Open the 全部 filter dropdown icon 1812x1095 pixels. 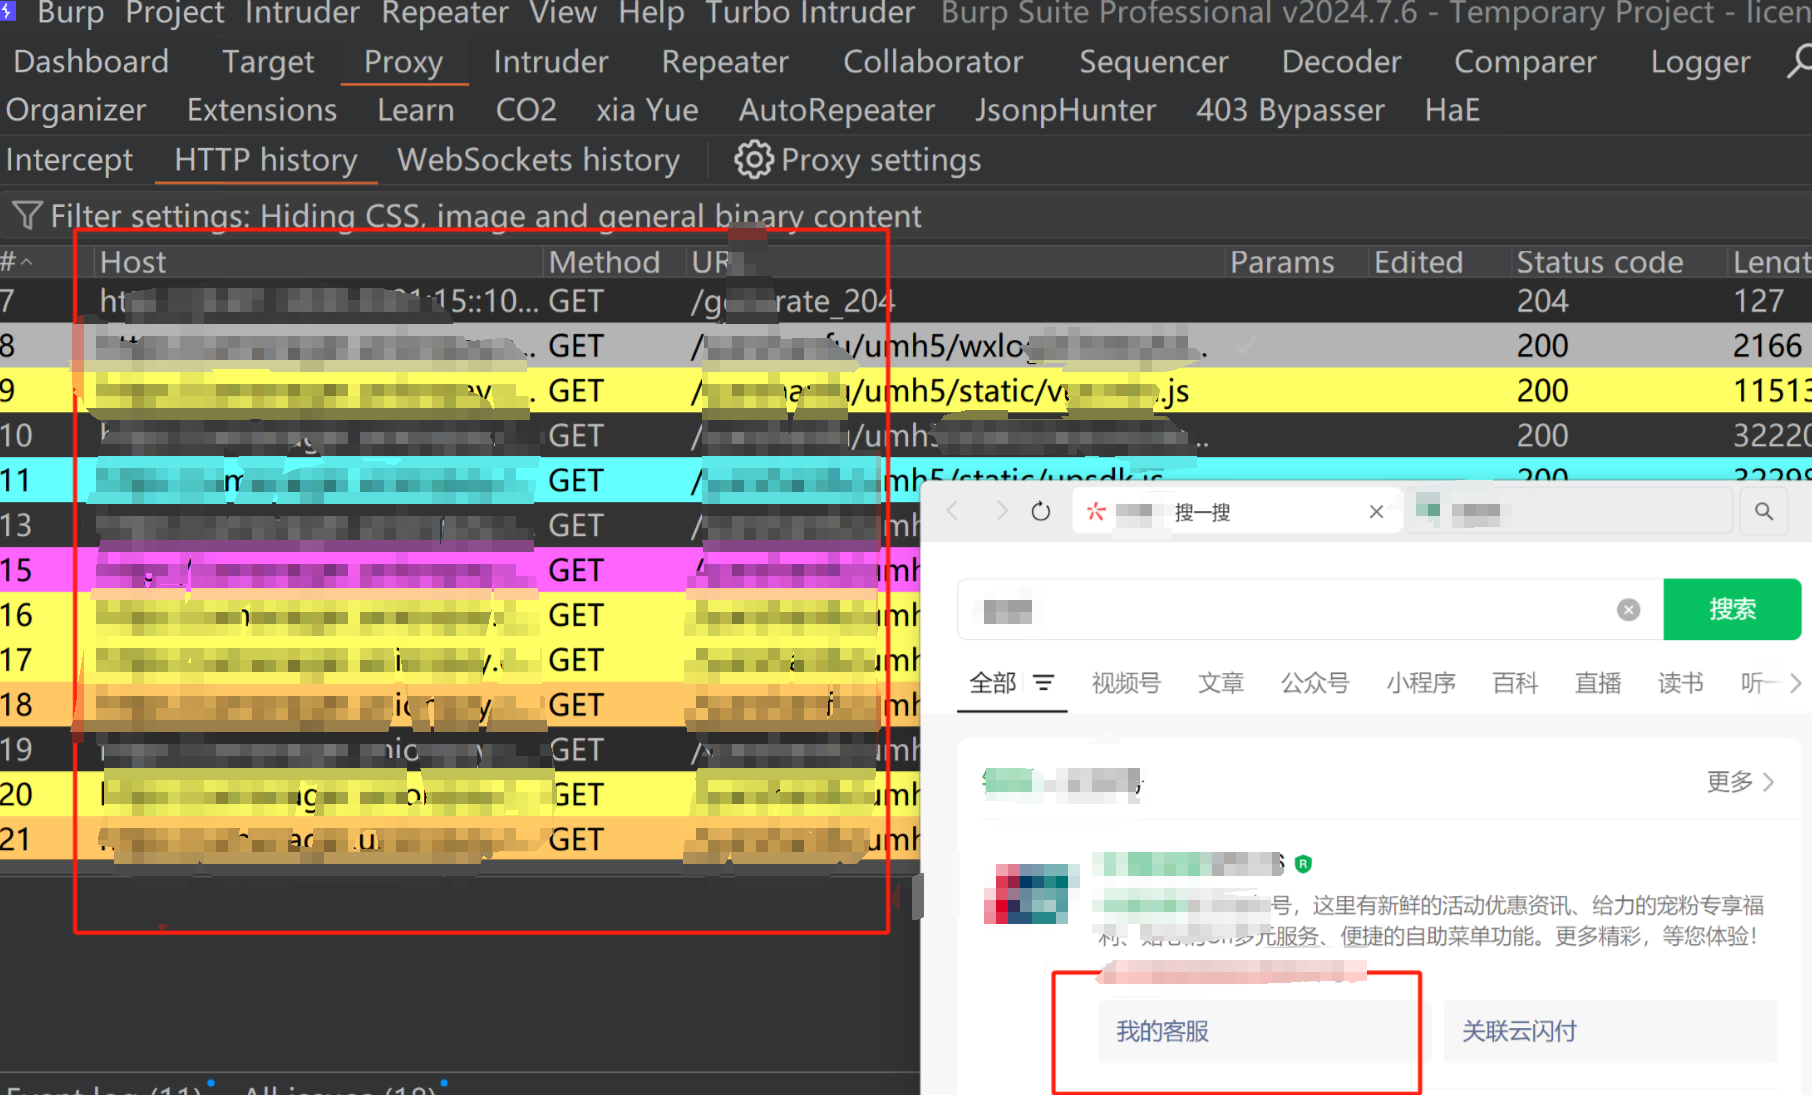1044,682
